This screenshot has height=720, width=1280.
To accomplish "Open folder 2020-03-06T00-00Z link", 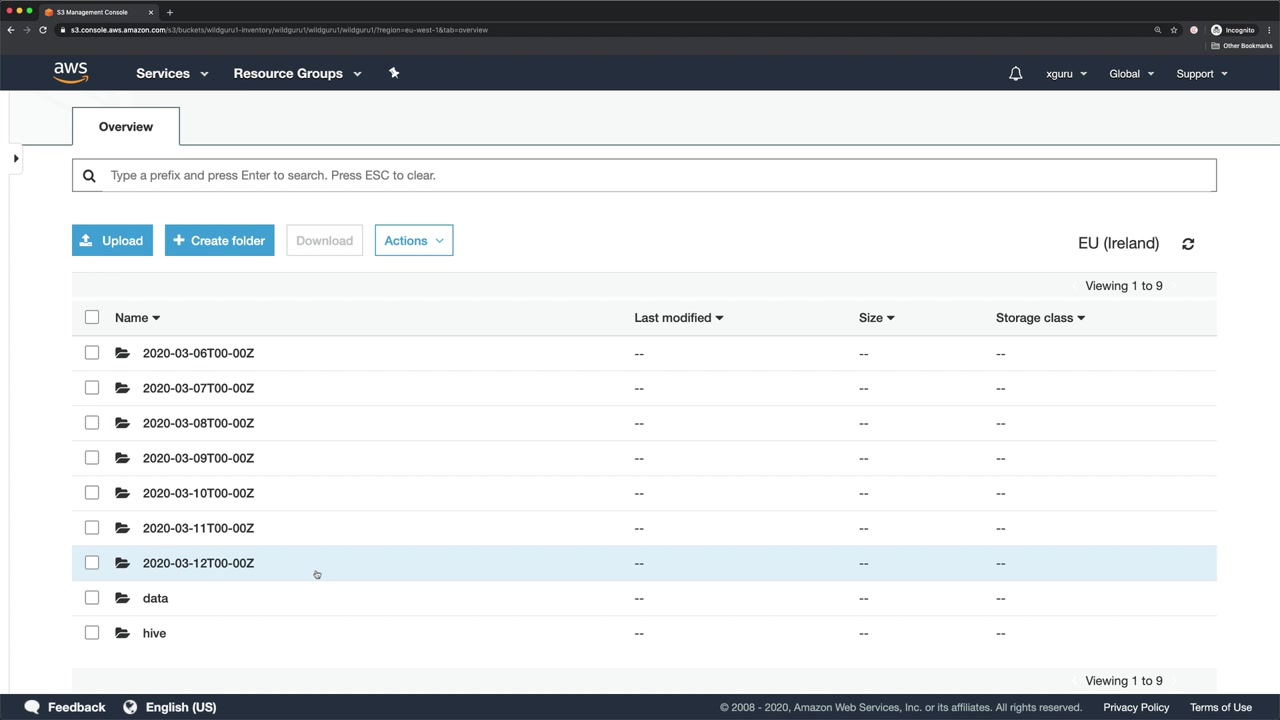I will pyautogui.click(x=198, y=353).
